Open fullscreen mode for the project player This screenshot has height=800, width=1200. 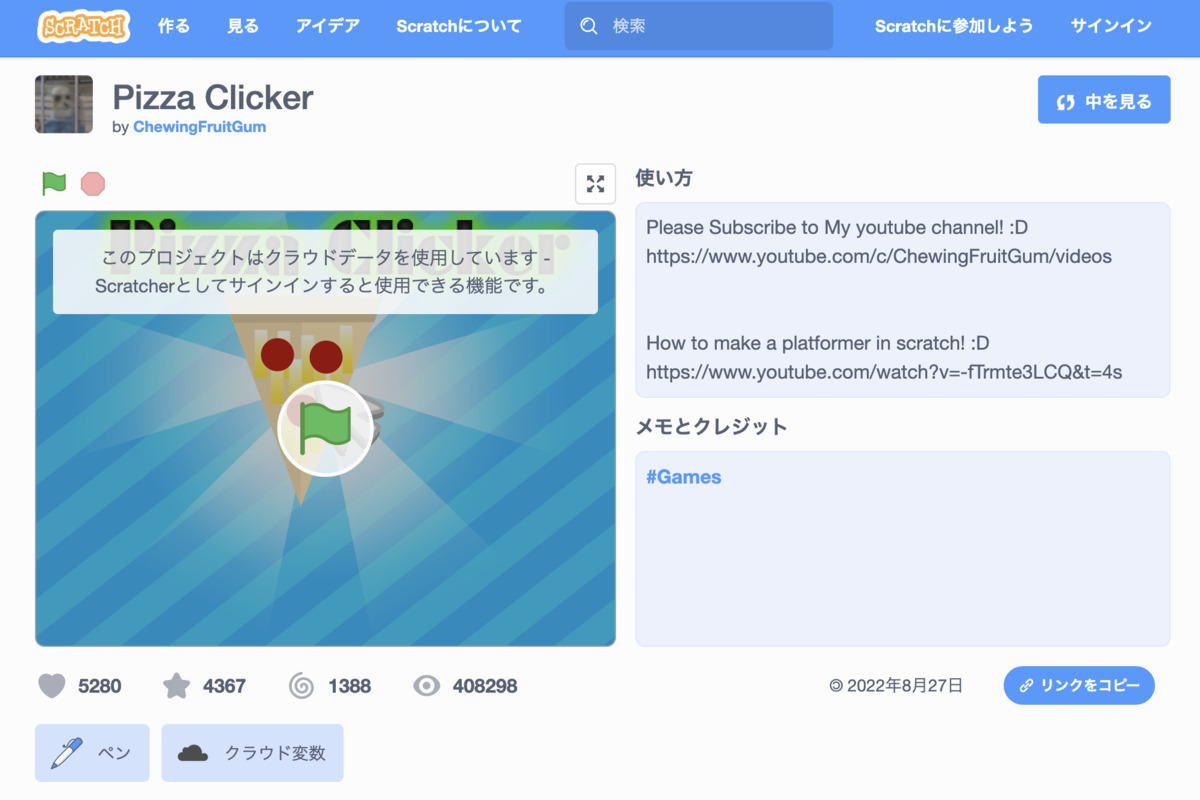coord(595,184)
